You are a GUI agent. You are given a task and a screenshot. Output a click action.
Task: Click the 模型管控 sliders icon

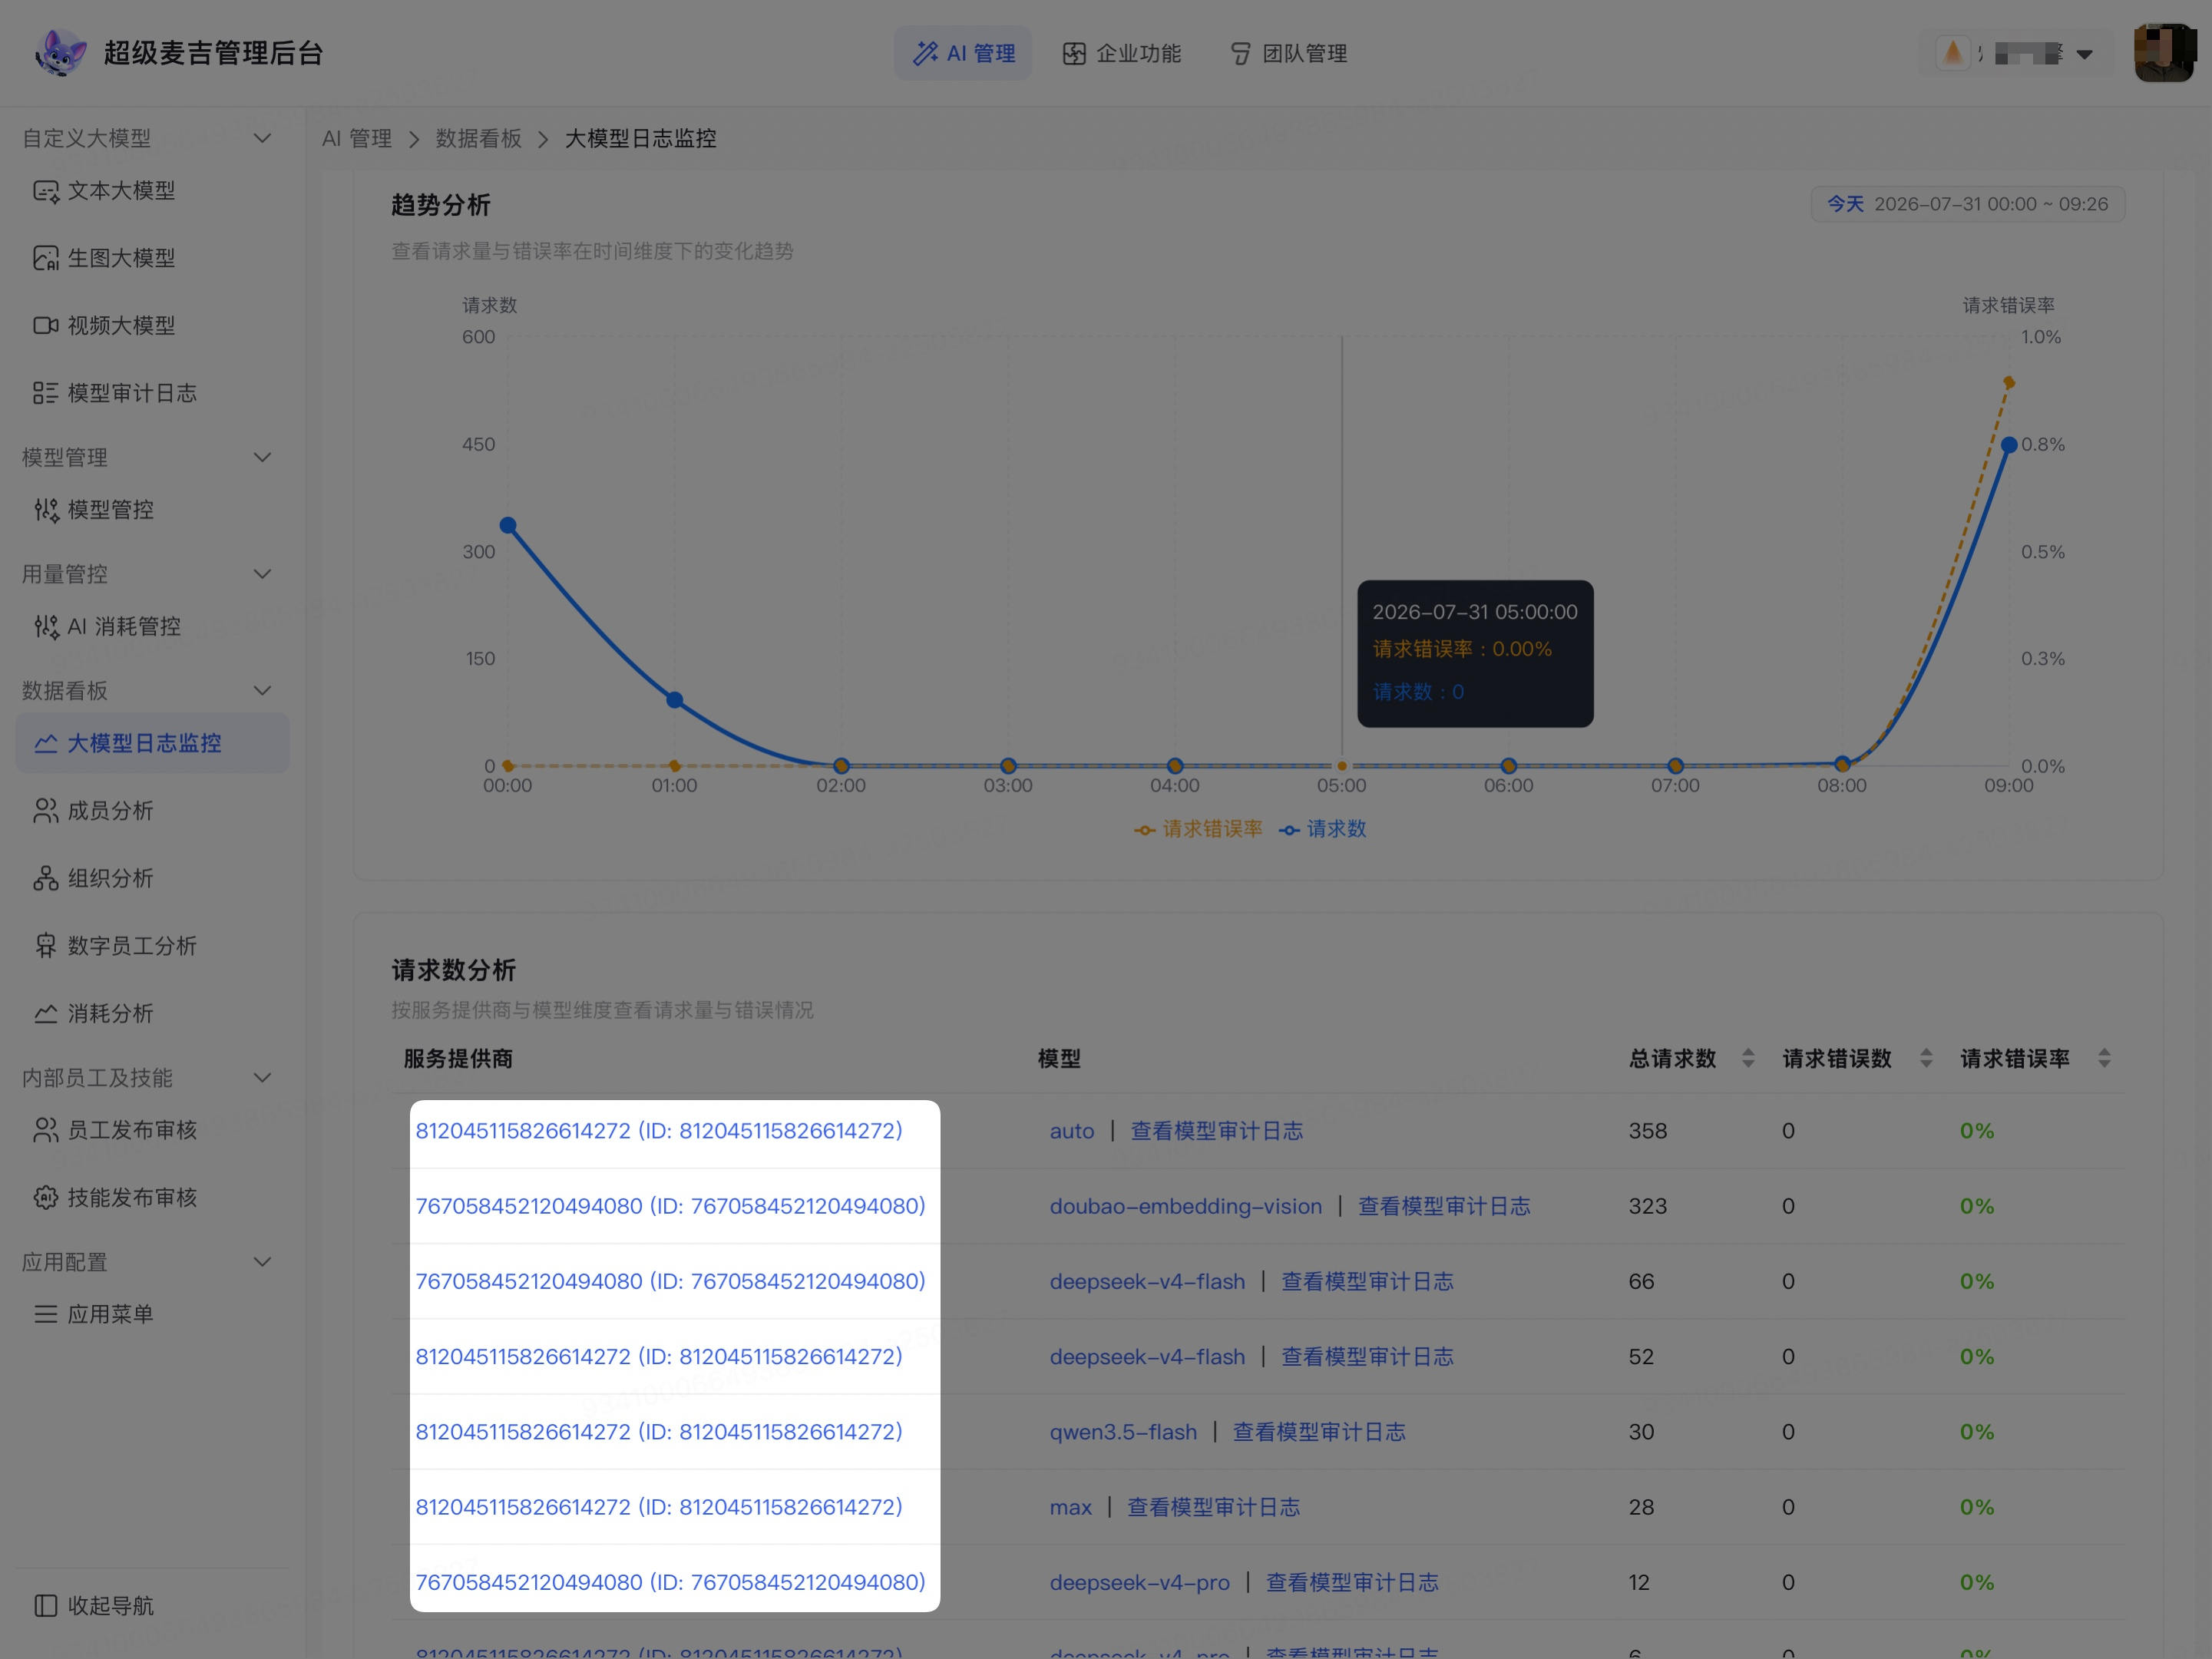46,510
